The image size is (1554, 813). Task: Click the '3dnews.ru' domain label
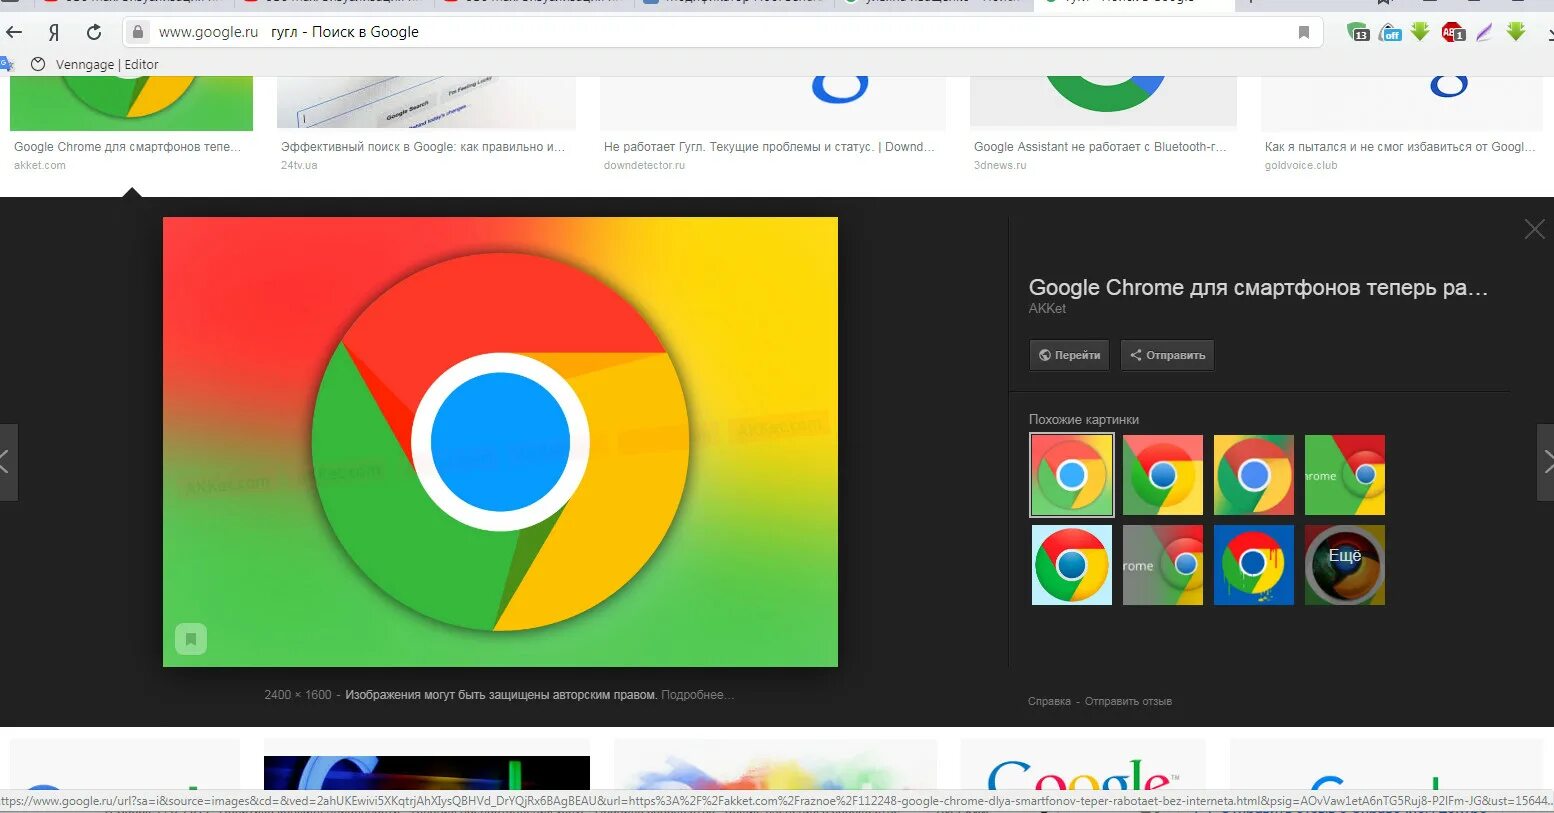[1000, 165]
